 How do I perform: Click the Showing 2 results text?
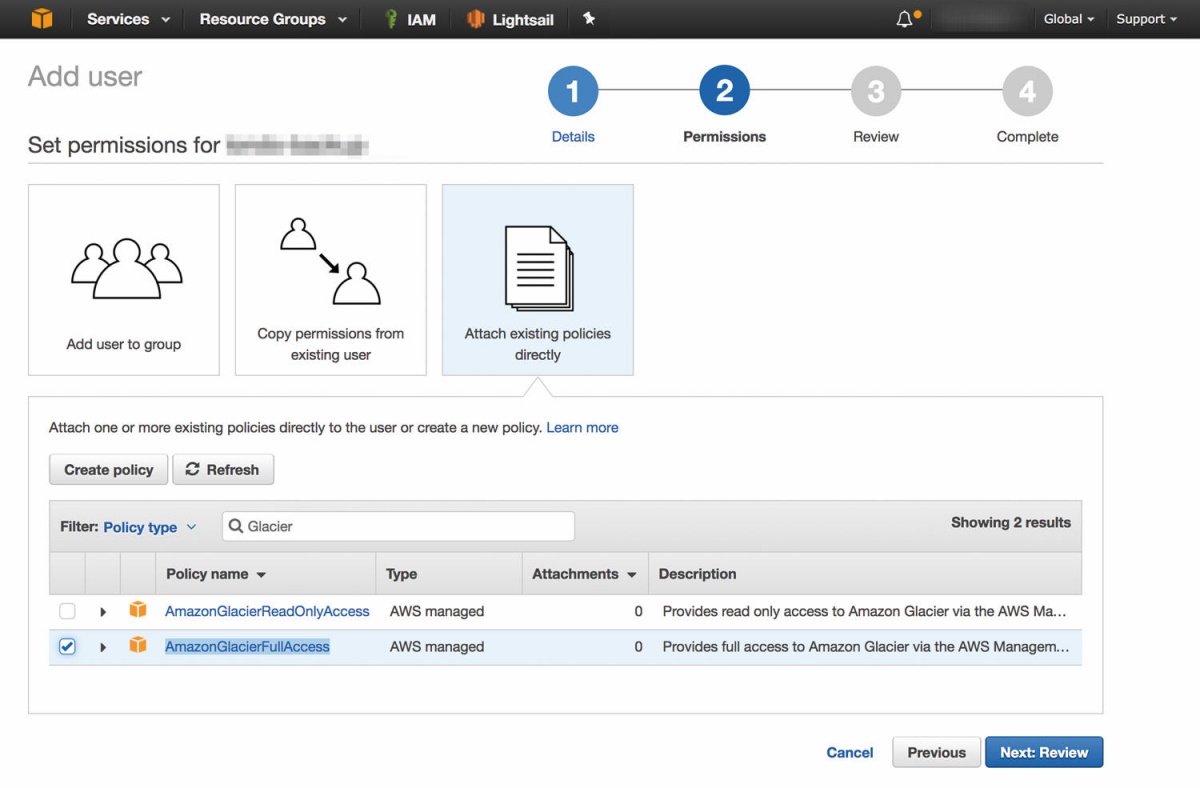point(1011,522)
